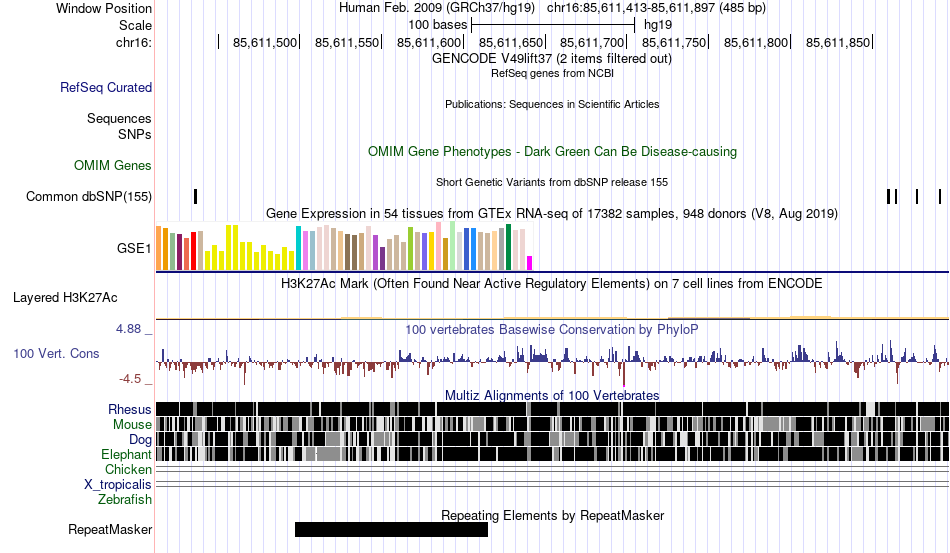Click the Scale ruler label
The width and height of the screenshot is (950, 553).
[135, 25]
